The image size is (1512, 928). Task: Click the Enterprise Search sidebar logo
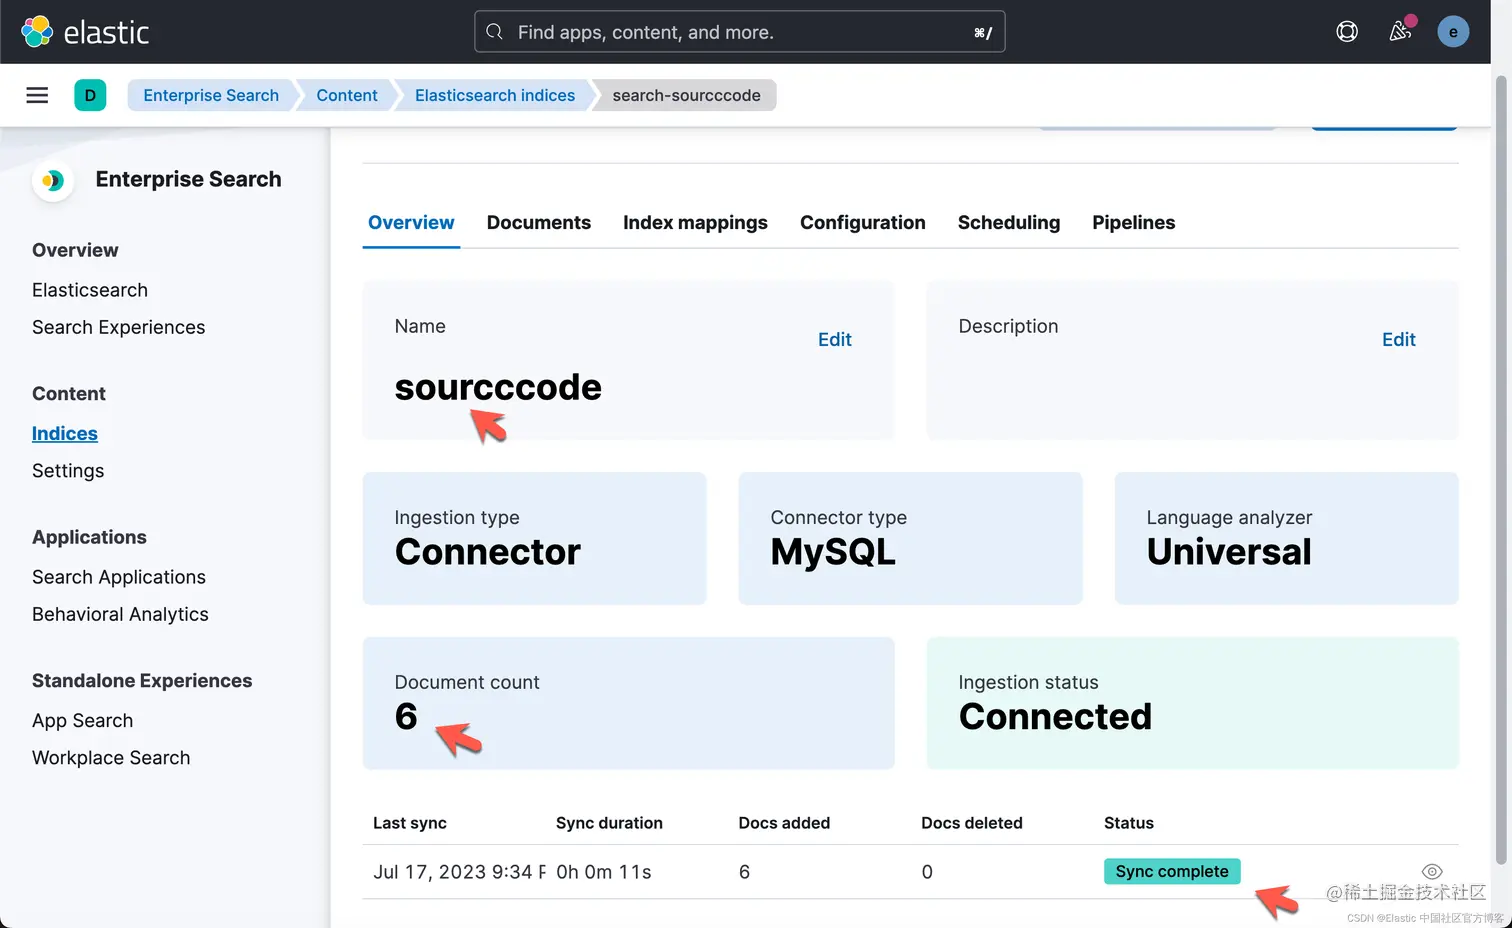(x=53, y=180)
